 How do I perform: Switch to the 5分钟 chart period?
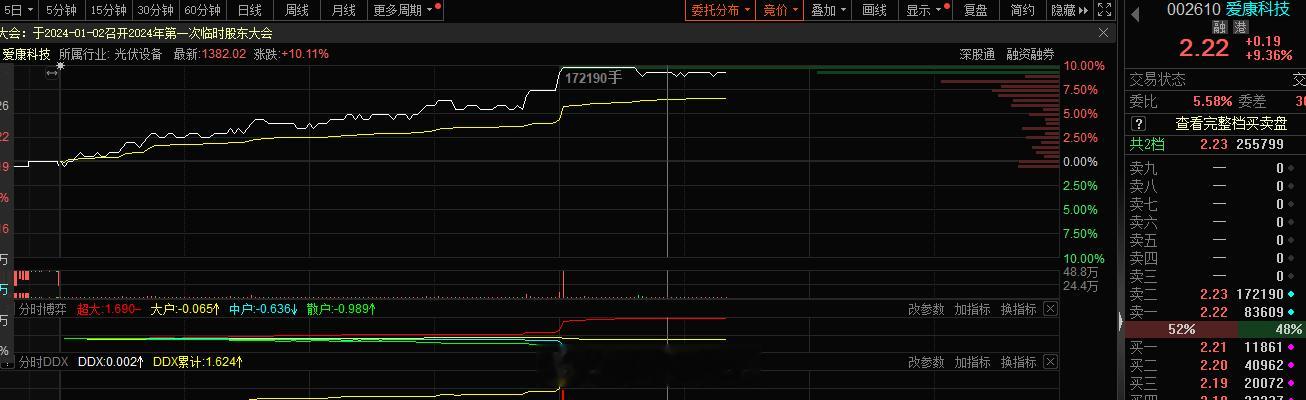62,10
